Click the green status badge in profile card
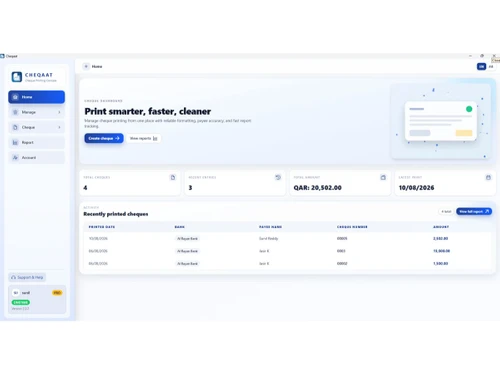Image resolution: width=500 pixels, height=375 pixels. pos(21,302)
